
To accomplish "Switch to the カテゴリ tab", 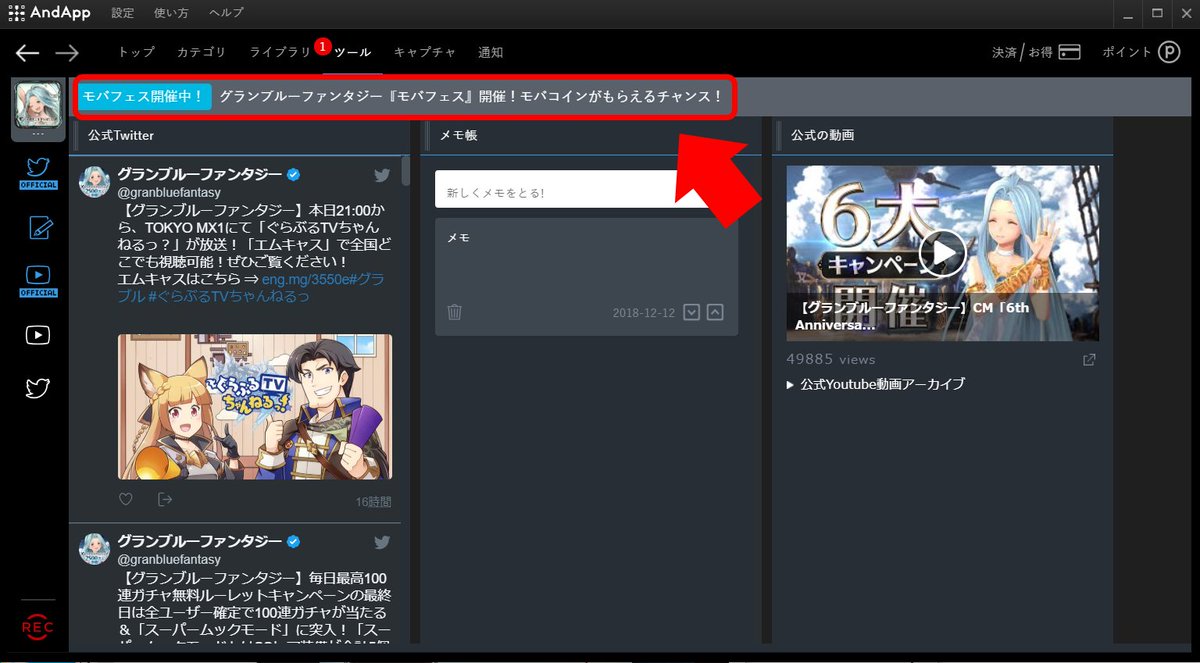I will click(x=201, y=53).
